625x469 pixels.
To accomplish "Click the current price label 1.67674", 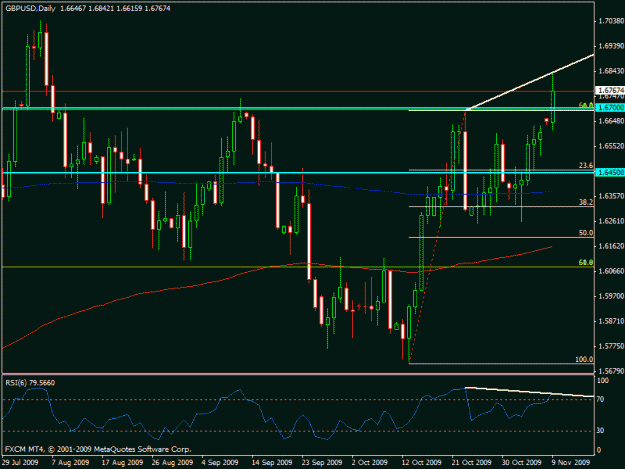I will (x=610, y=90).
